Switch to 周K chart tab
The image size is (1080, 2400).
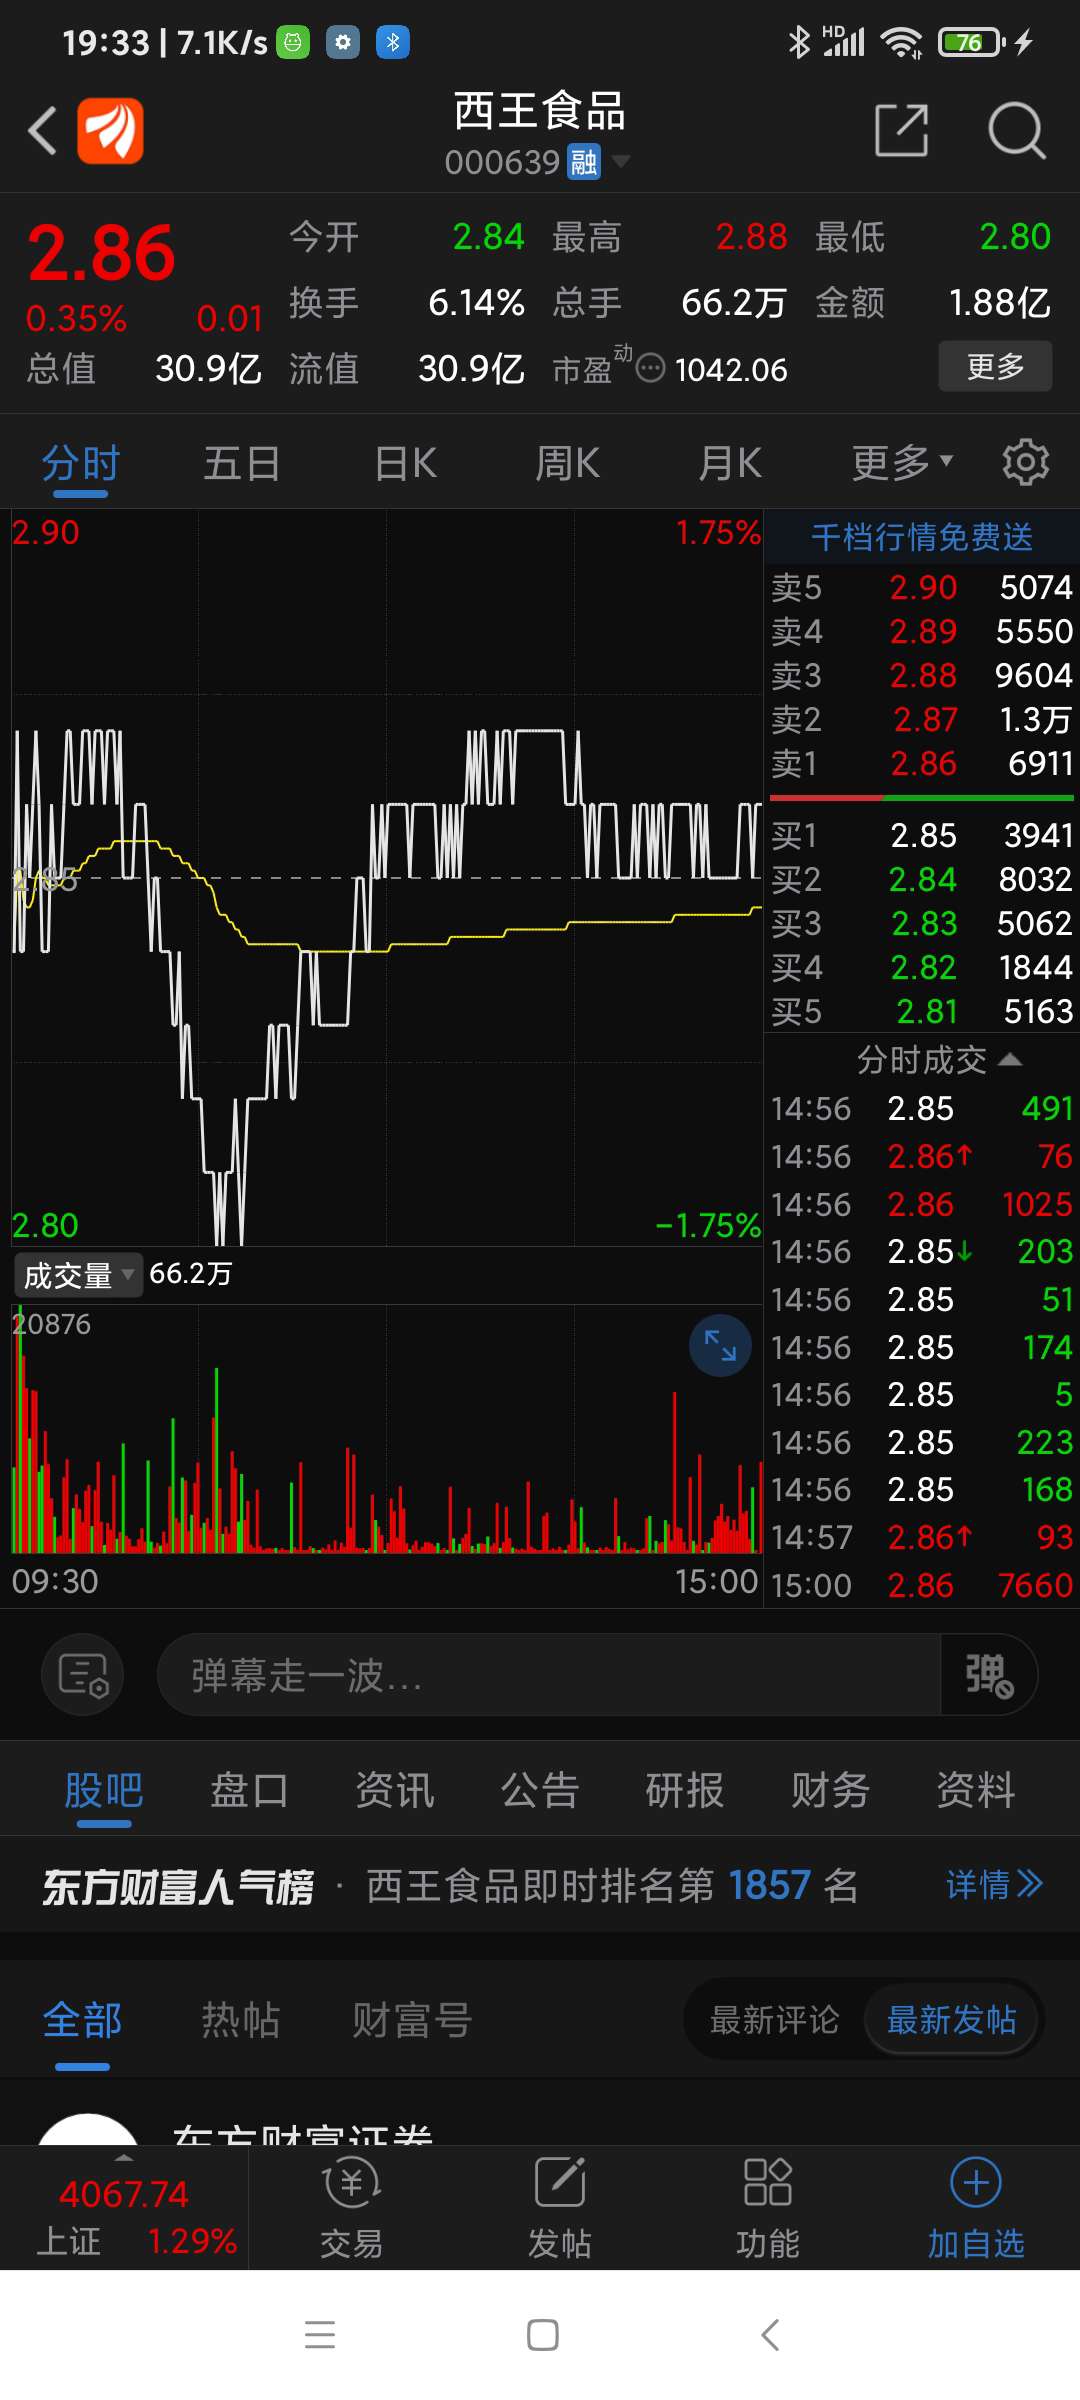point(567,464)
